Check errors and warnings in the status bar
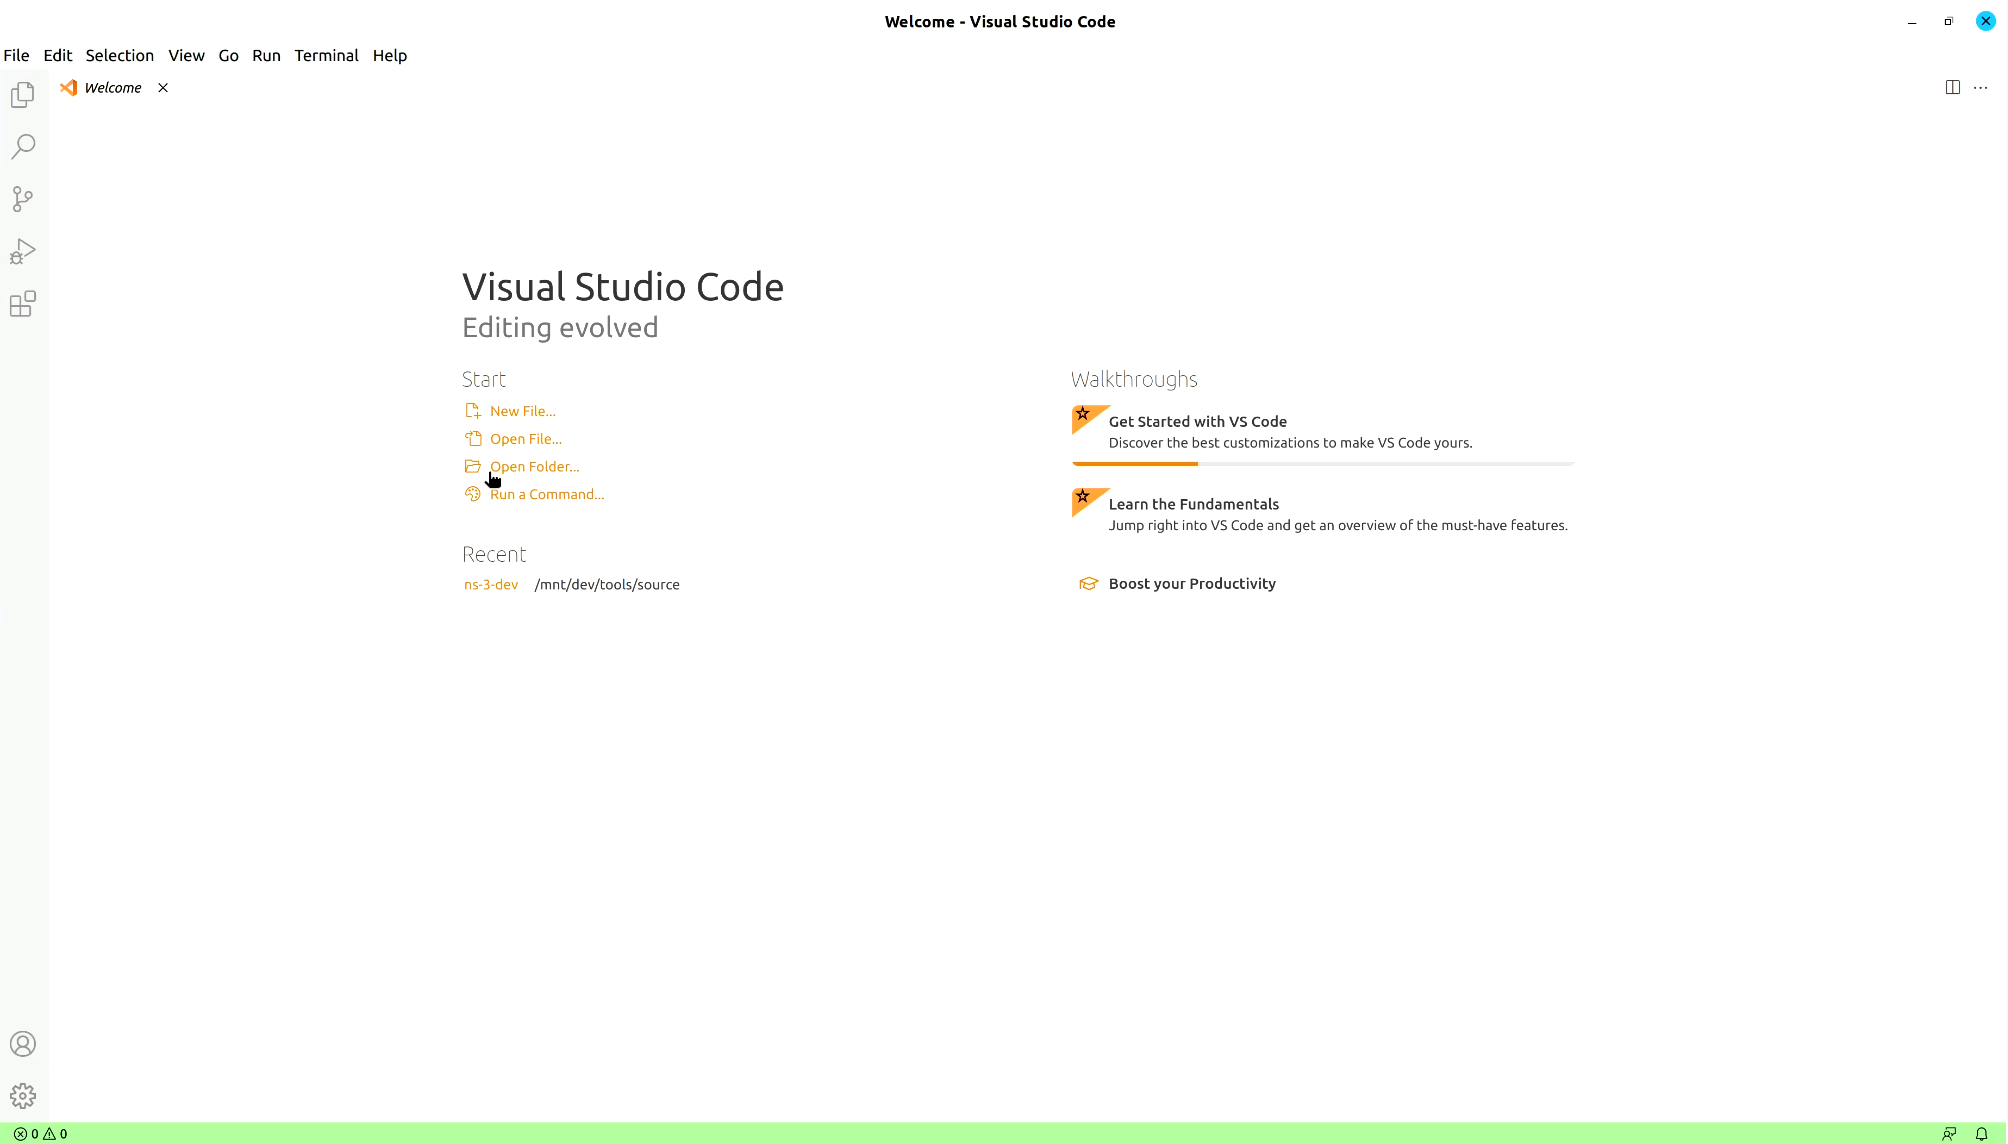This screenshot has height=1144, width=2008. click(40, 1133)
